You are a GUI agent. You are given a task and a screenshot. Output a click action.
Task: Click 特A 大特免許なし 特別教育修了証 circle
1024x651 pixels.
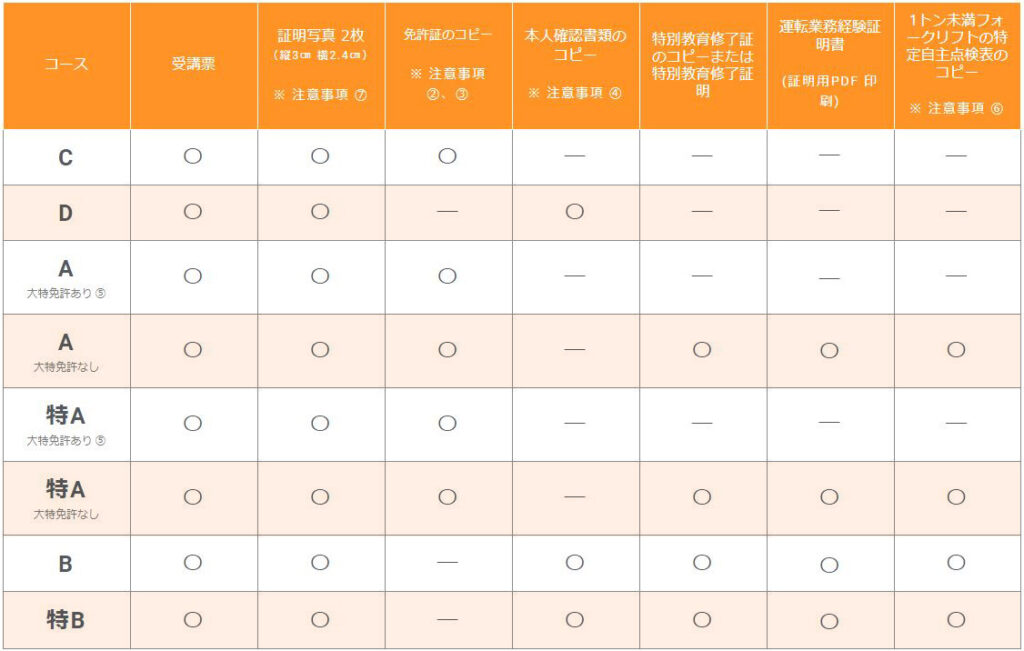pyautogui.click(x=702, y=497)
